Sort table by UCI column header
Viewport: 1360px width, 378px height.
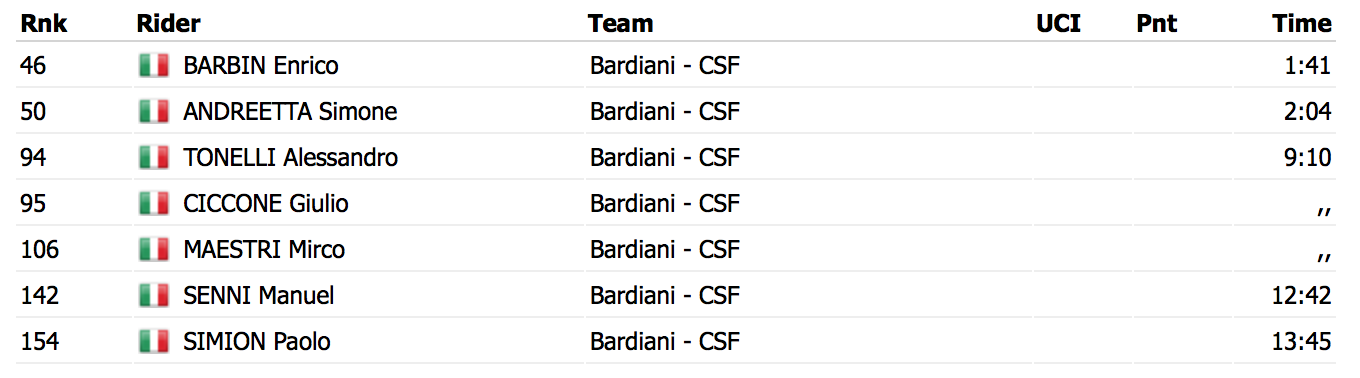click(x=1058, y=23)
